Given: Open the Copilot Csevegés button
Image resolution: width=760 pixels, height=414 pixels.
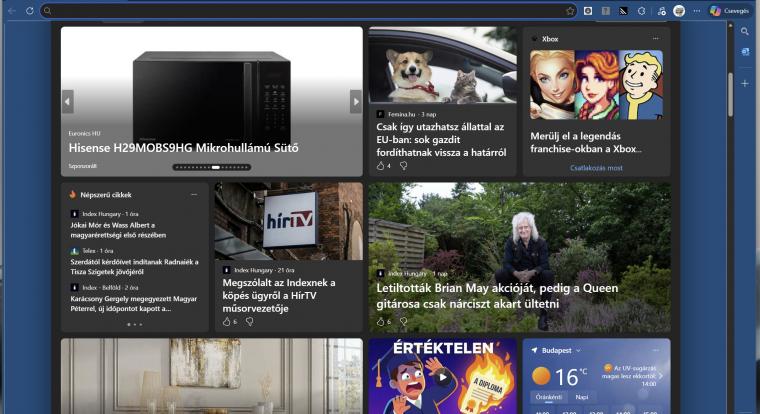Looking at the screenshot, I should [x=729, y=11].
